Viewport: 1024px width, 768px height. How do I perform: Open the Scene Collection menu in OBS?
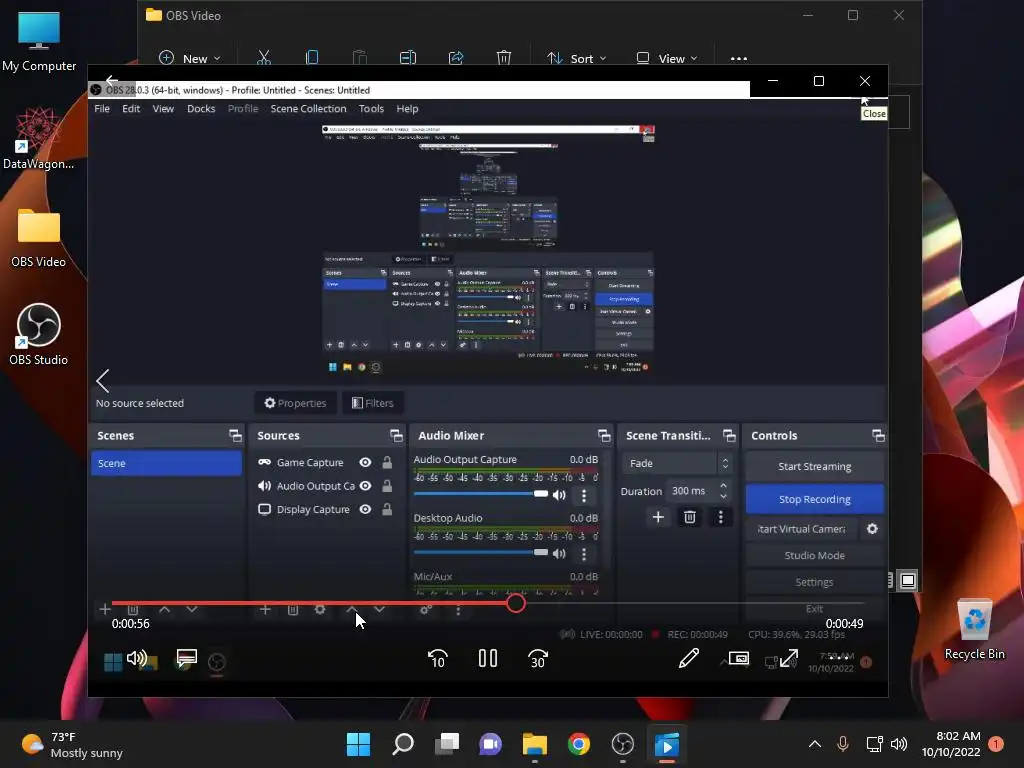[x=308, y=108]
